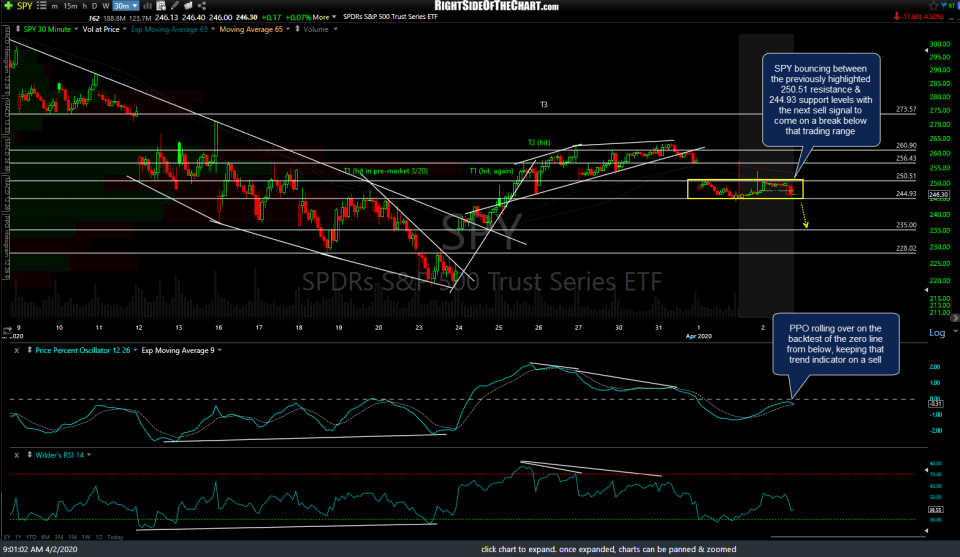Select the W weekly timeframe
Screen dimensions: 960x557
click(106, 6)
